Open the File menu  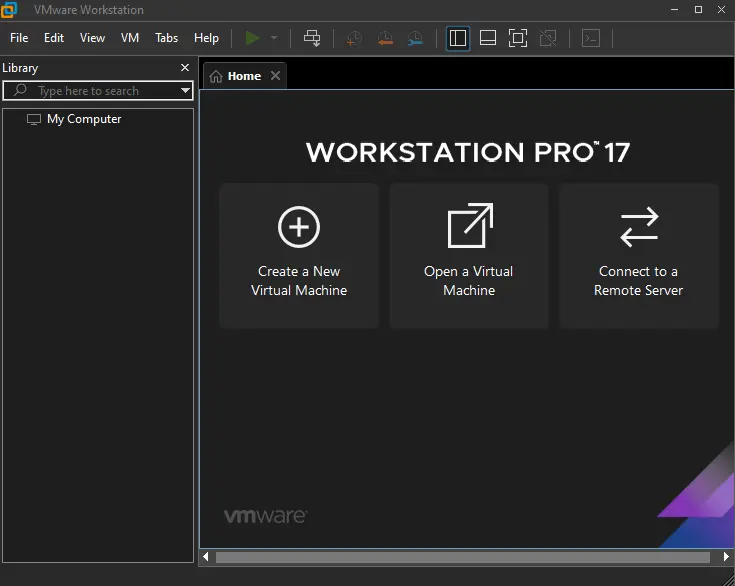tap(19, 38)
